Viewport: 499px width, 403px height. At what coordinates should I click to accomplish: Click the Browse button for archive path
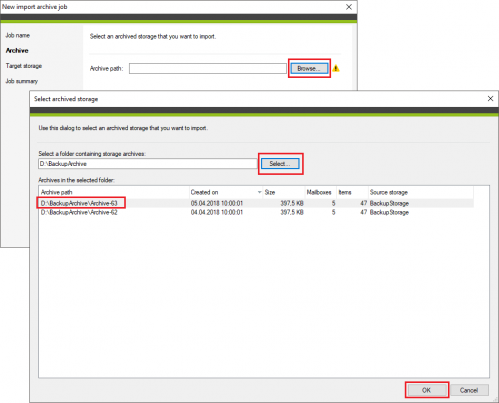coord(309,68)
